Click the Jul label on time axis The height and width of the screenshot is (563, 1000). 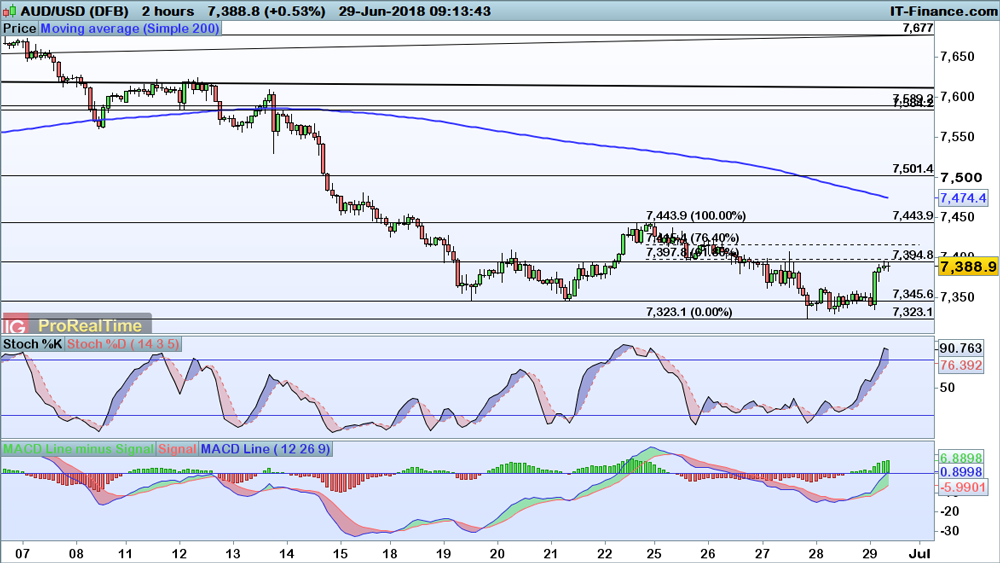click(x=919, y=553)
